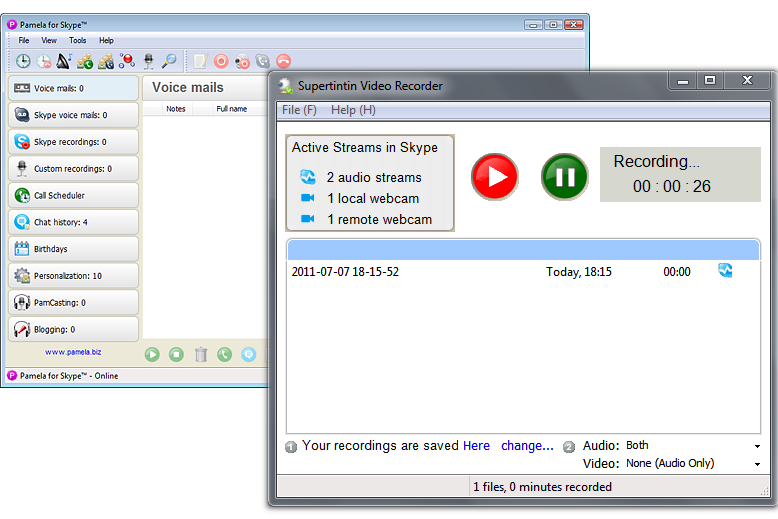Viewport: 778px width, 519px height.
Task: Click the magnifying glass search icon
Action: click(169, 61)
